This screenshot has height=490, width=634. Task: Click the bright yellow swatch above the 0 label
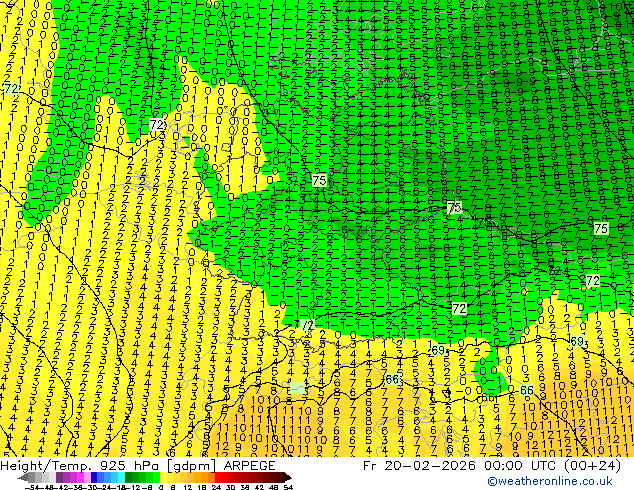tap(163, 477)
